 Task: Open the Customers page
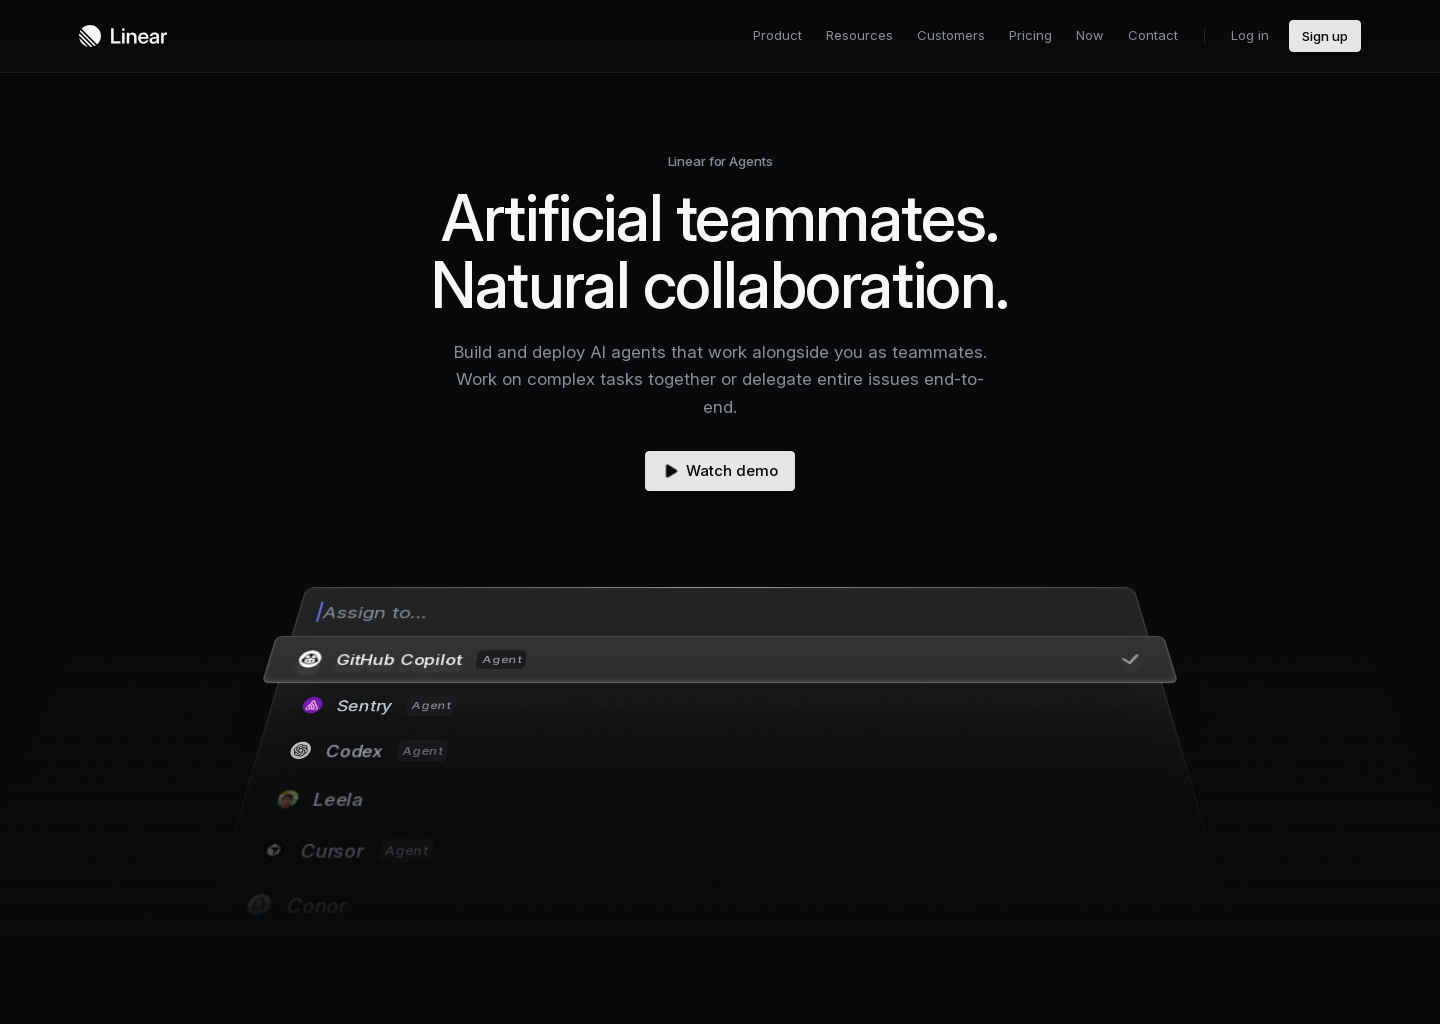pyautogui.click(x=951, y=36)
